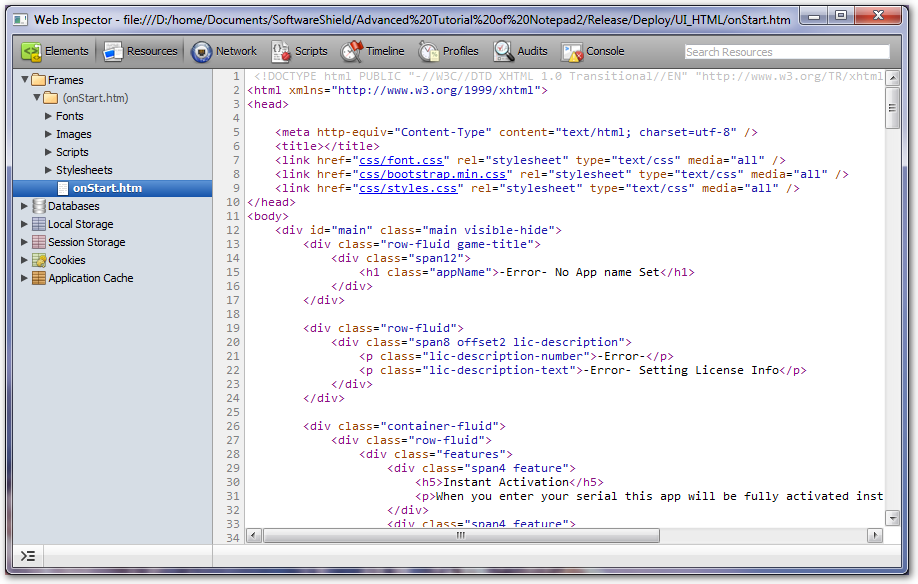Switch to the Scripts toolbar tab label
This screenshot has width=918, height=584.
(311, 51)
